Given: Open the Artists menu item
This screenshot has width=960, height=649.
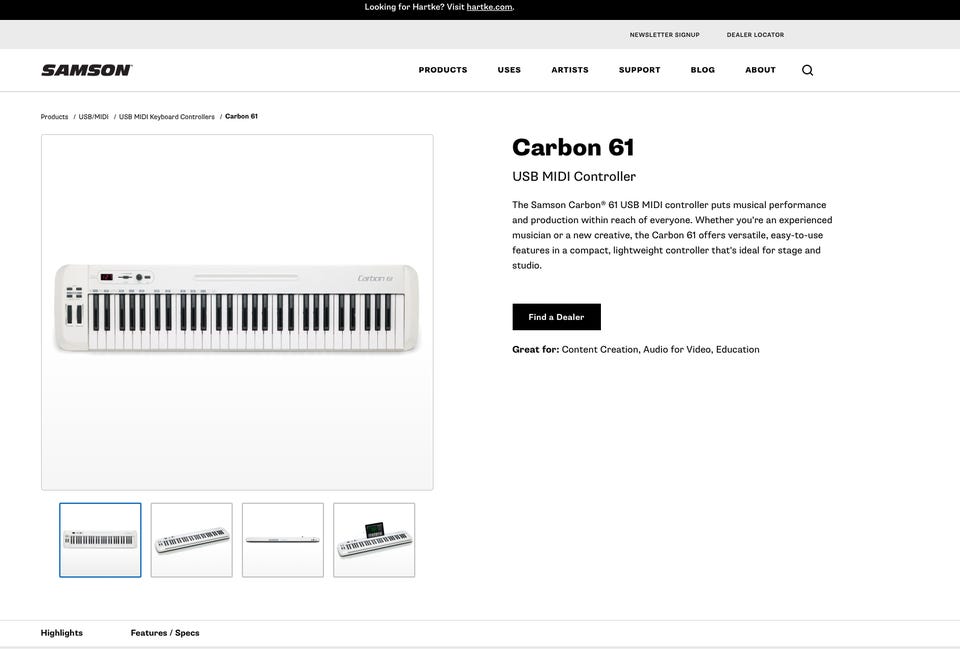Looking at the screenshot, I should click(x=569, y=70).
